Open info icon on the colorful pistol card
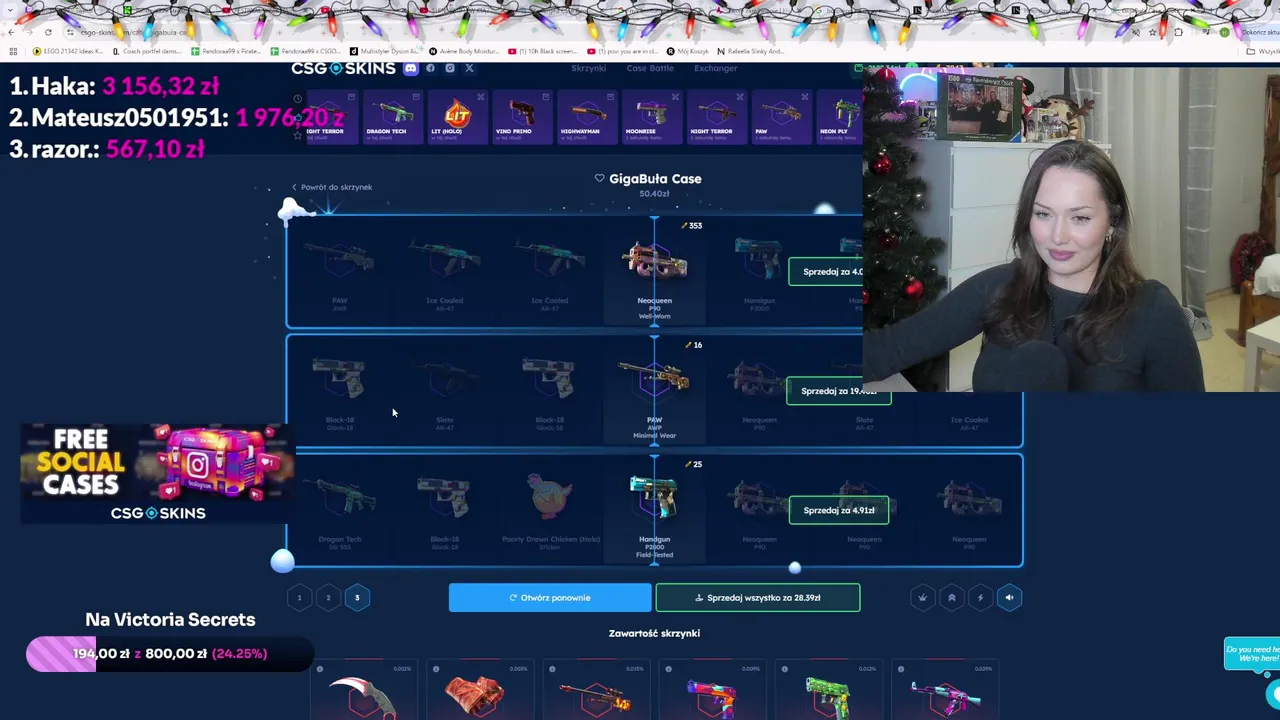The width and height of the screenshot is (1280, 720). 668,669
